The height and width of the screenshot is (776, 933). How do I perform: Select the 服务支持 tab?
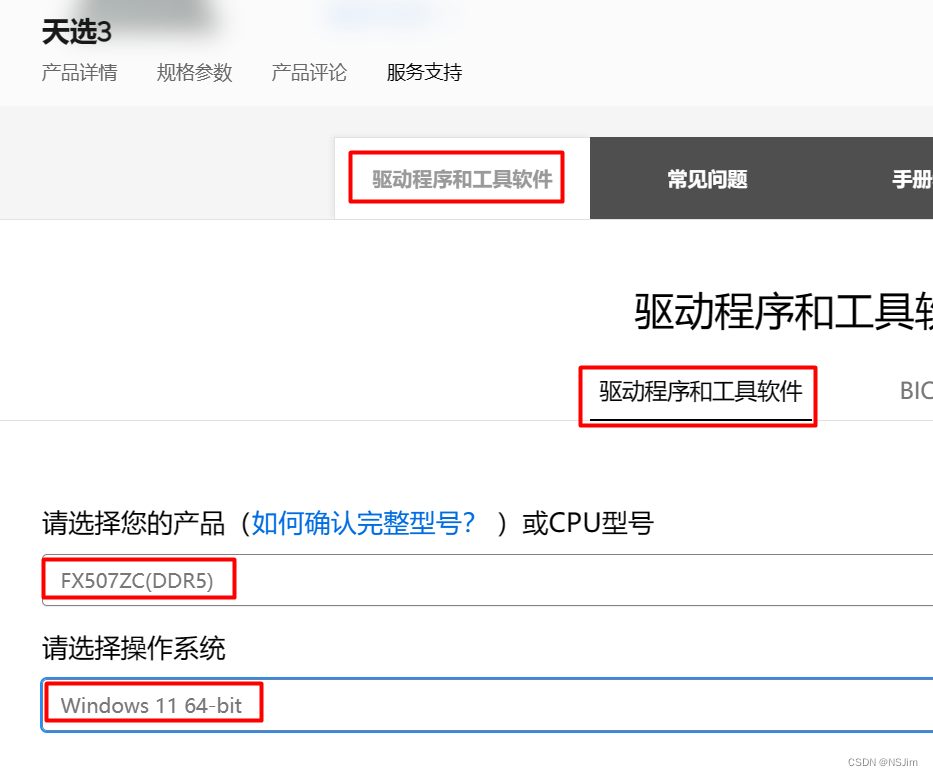(x=424, y=73)
